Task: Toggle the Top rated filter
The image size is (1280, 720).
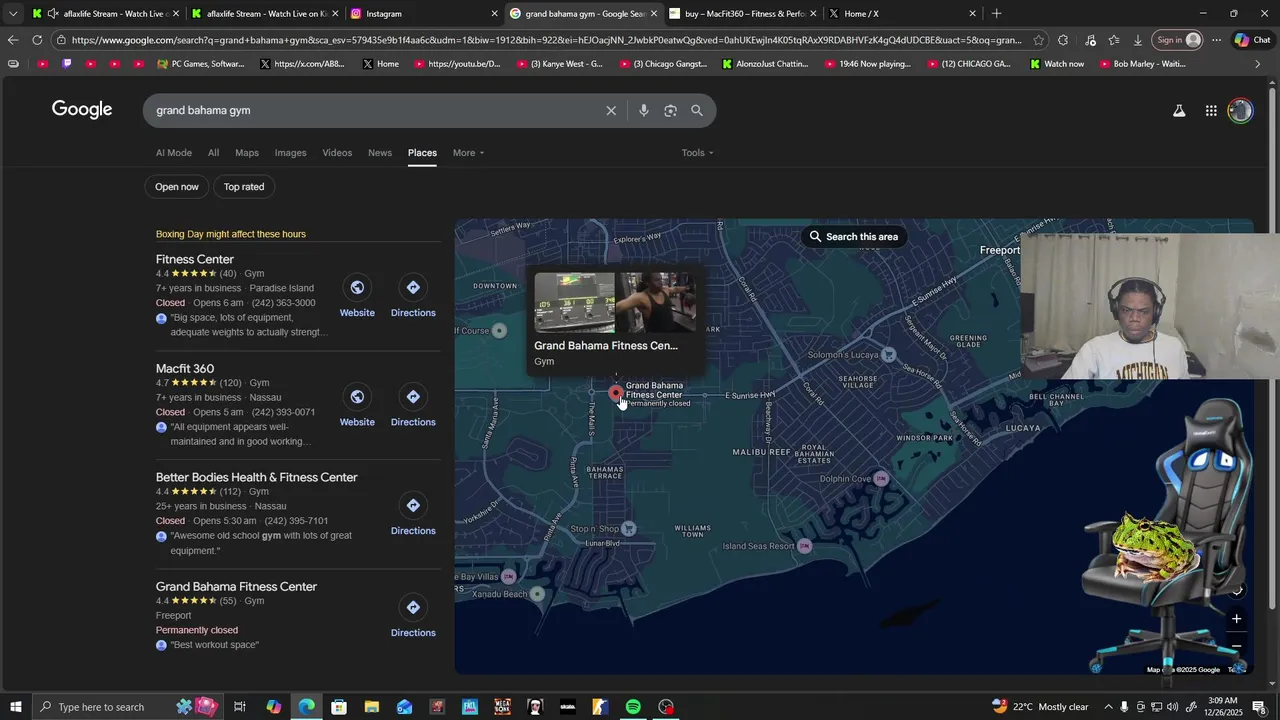Action: (x=244, y=187)
